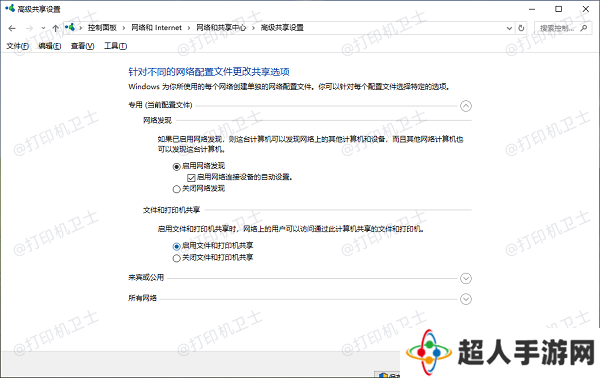Refresh the page with the refresh icon
This screenshot has height=378, width=600.
point(521,28)
